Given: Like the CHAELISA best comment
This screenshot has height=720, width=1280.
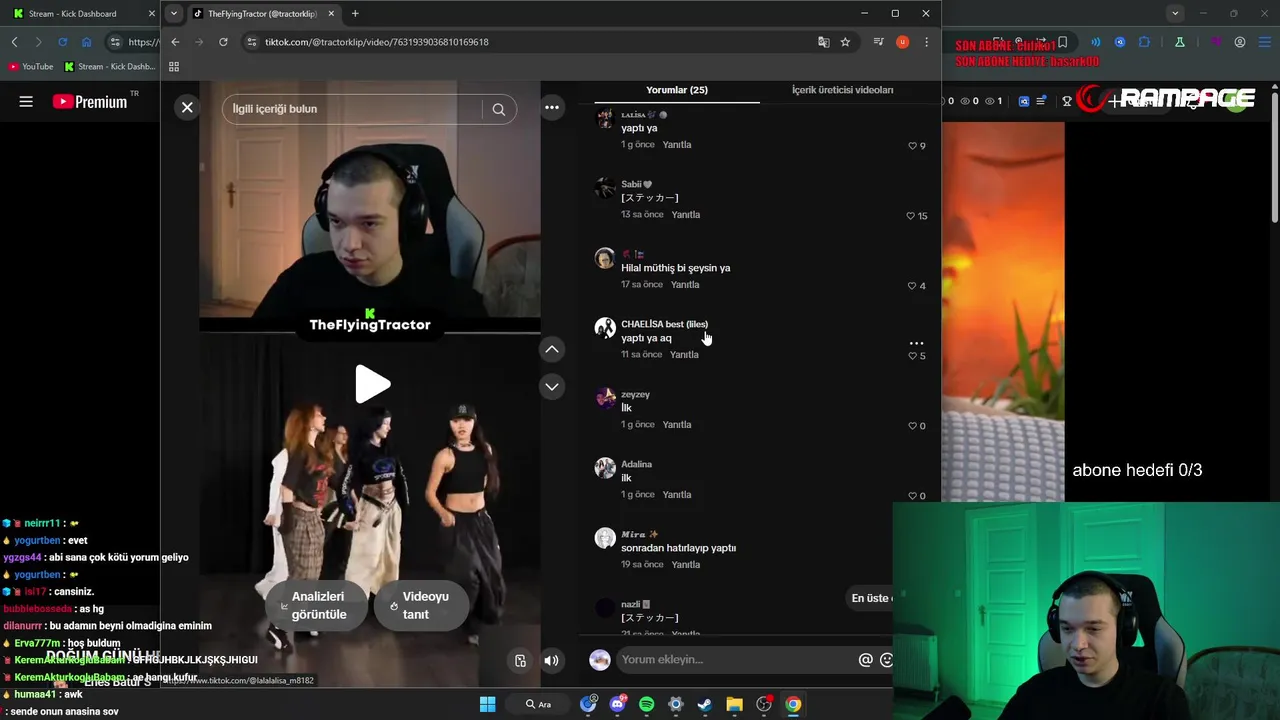Looking at the screenshot, I should coord(912,356).
